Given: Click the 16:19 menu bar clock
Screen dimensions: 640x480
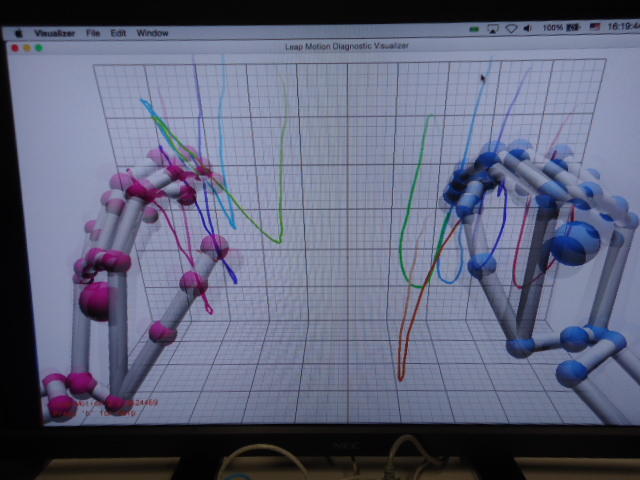Looking at the screenshot, I should (623, 27).
